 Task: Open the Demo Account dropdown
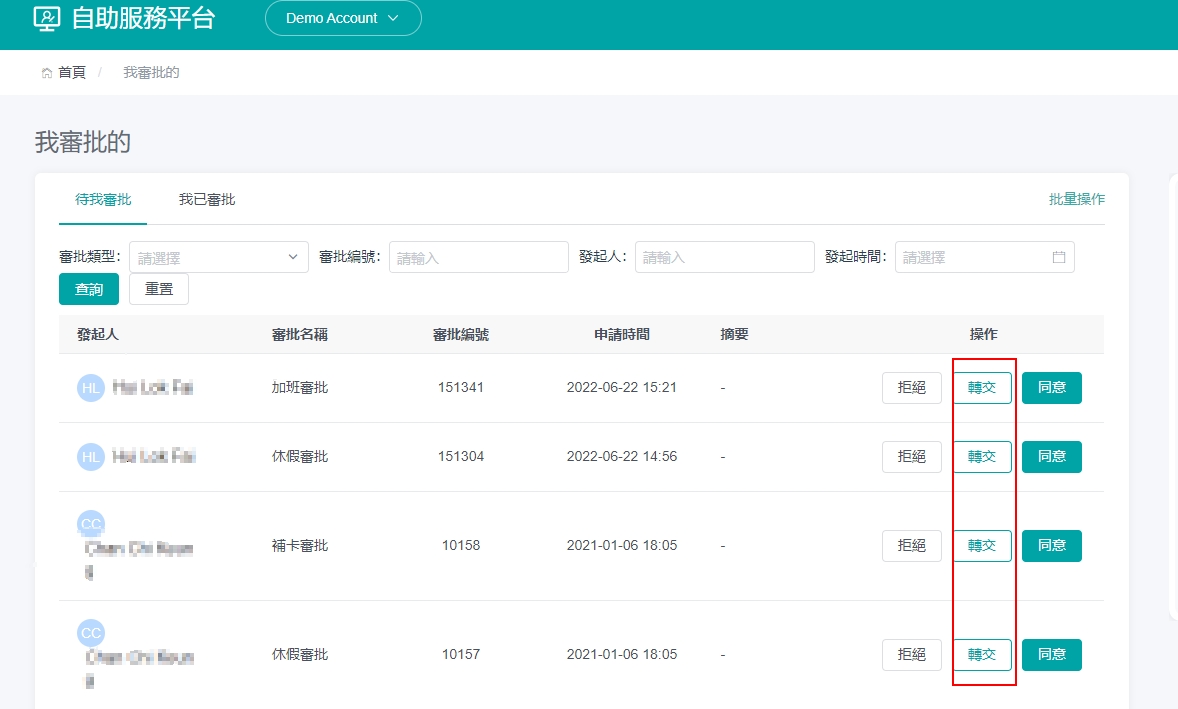pos(343,18)
